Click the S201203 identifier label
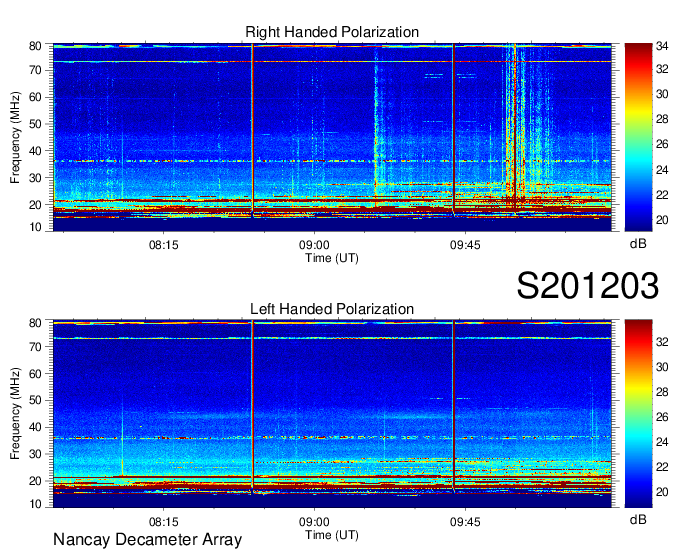680x552 pixels. [x=588, y=286]
